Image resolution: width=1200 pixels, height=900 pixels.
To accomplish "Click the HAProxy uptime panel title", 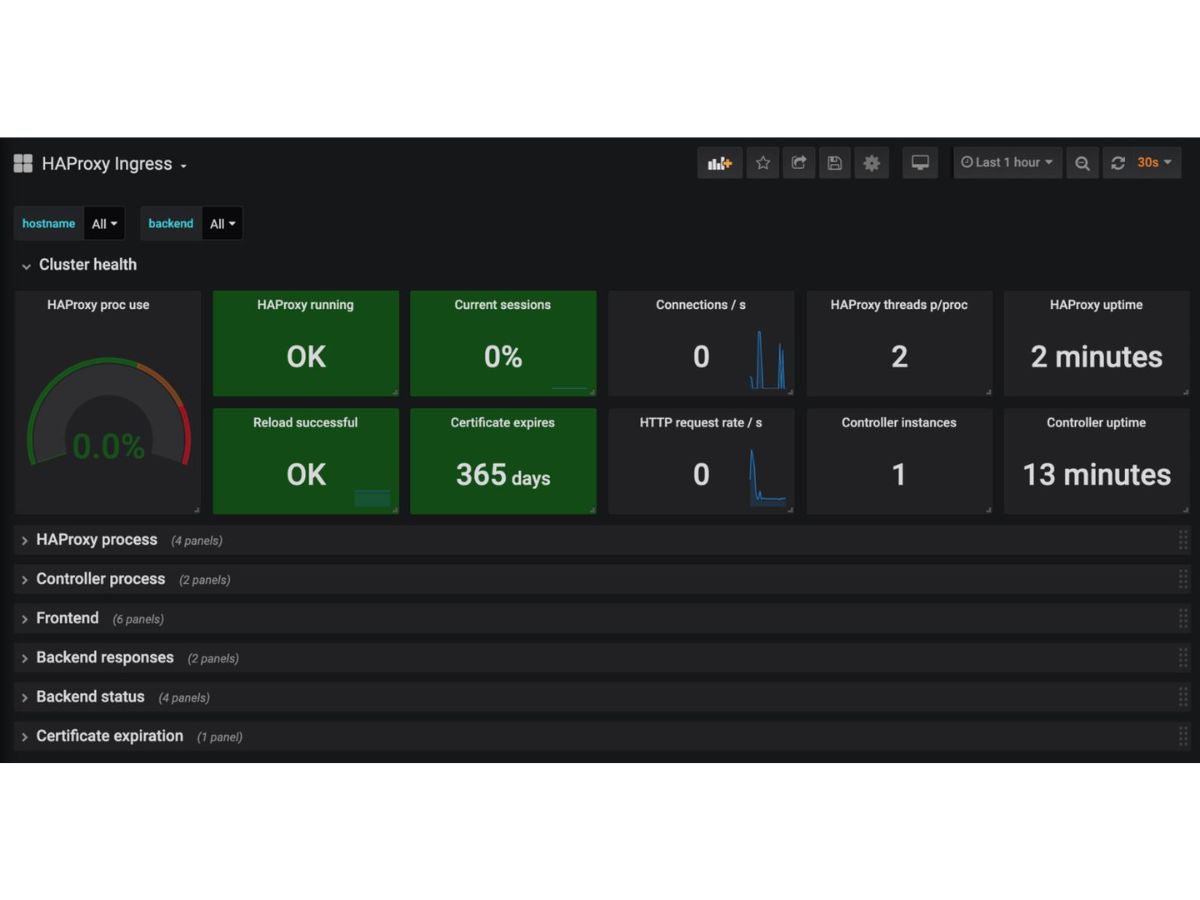I will coord(1096,305).
